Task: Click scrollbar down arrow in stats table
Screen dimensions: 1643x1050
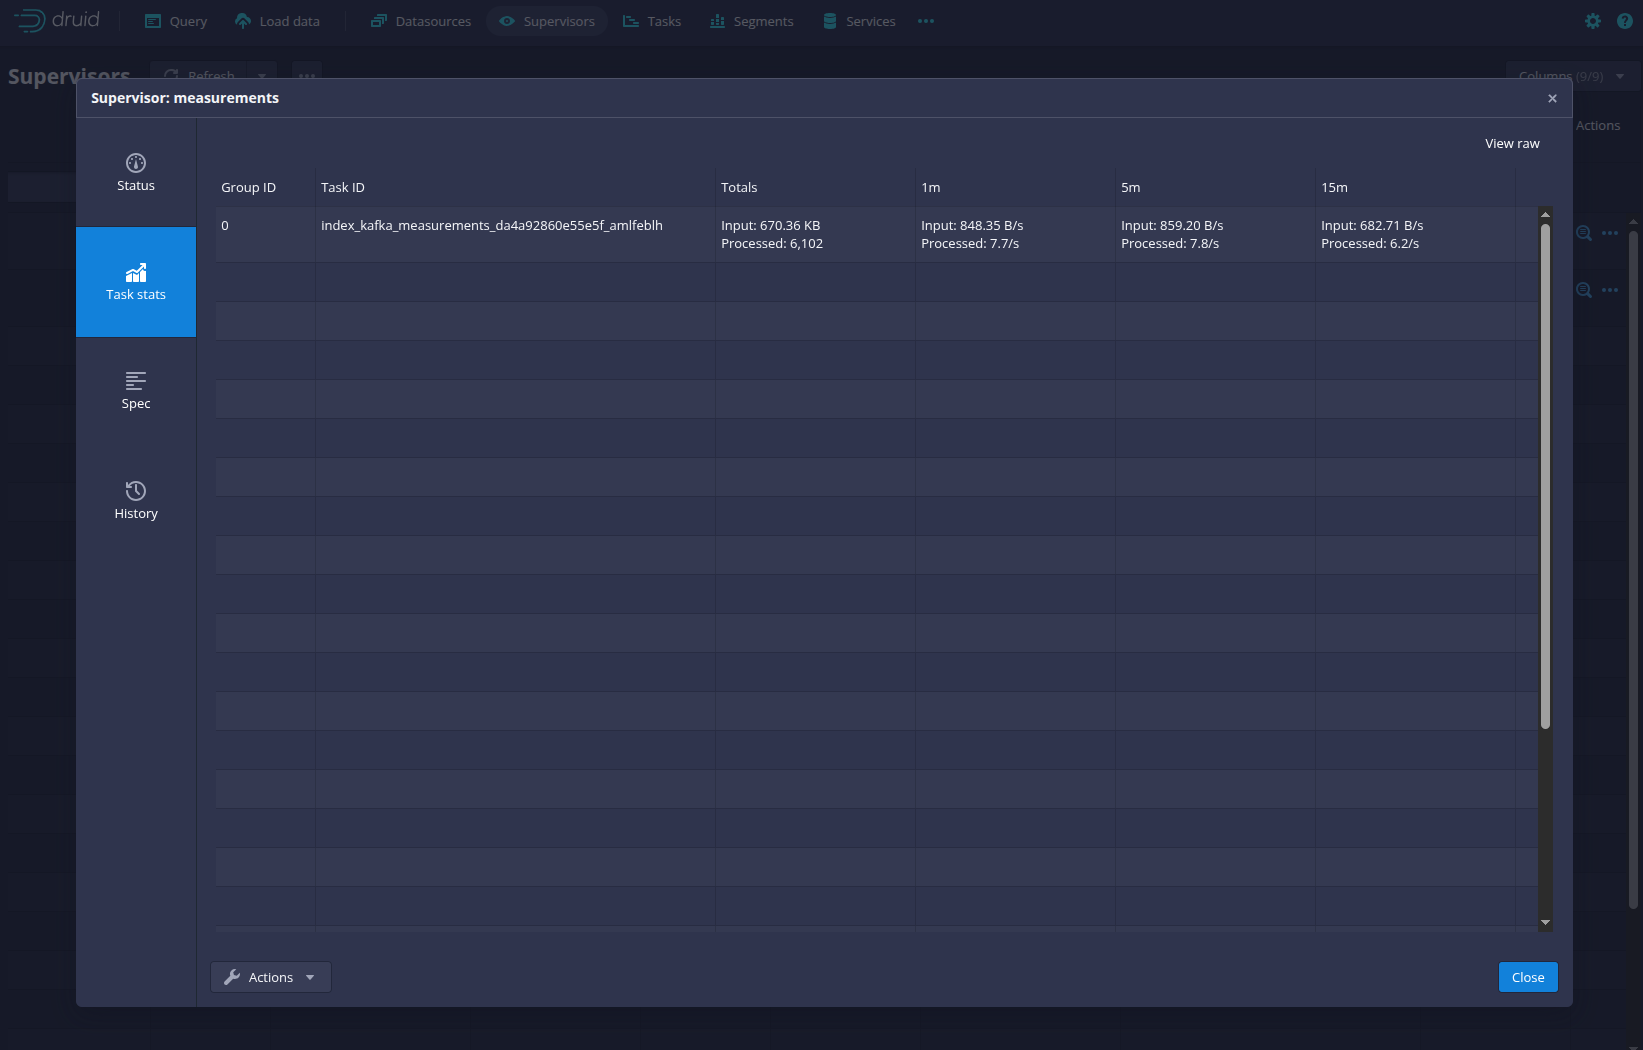Action: pos(1545,922)
